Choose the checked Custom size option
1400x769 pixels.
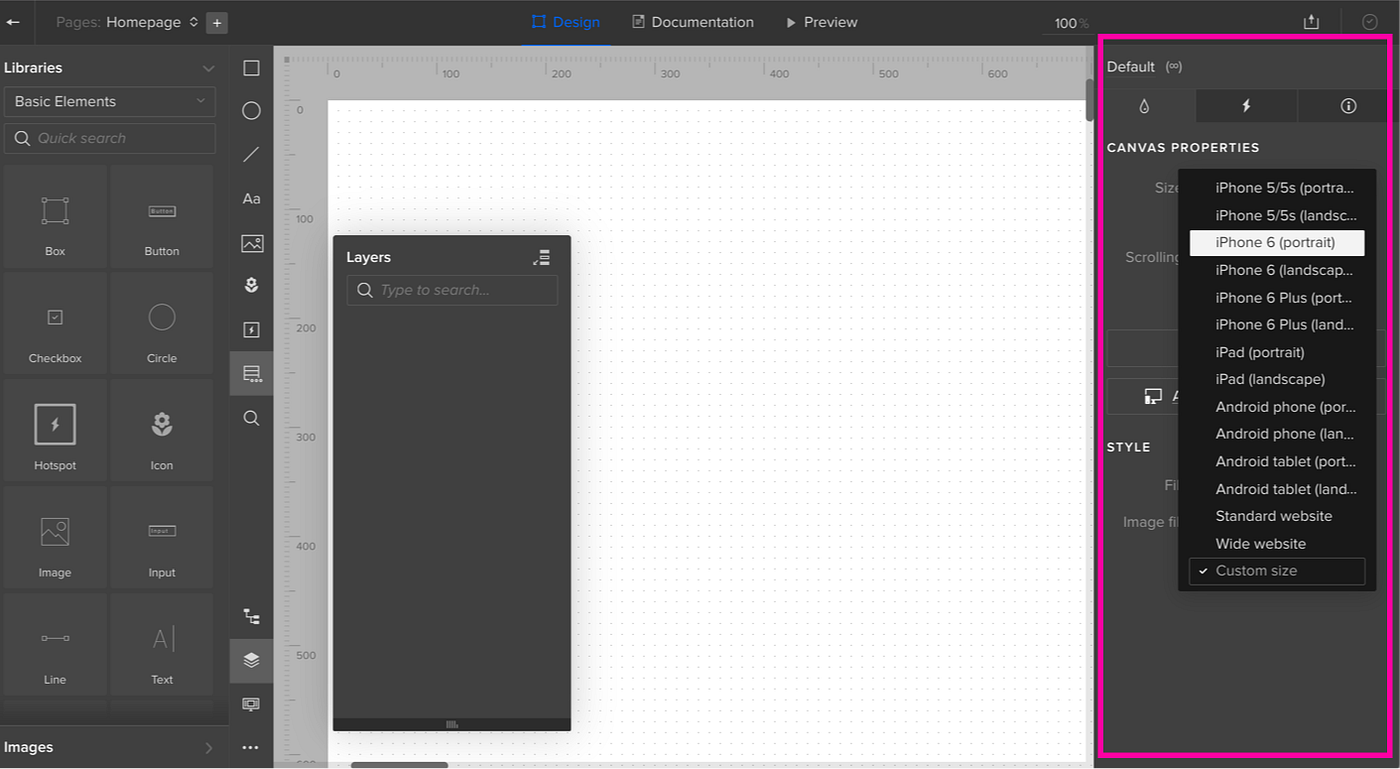tap(1277, 571)
